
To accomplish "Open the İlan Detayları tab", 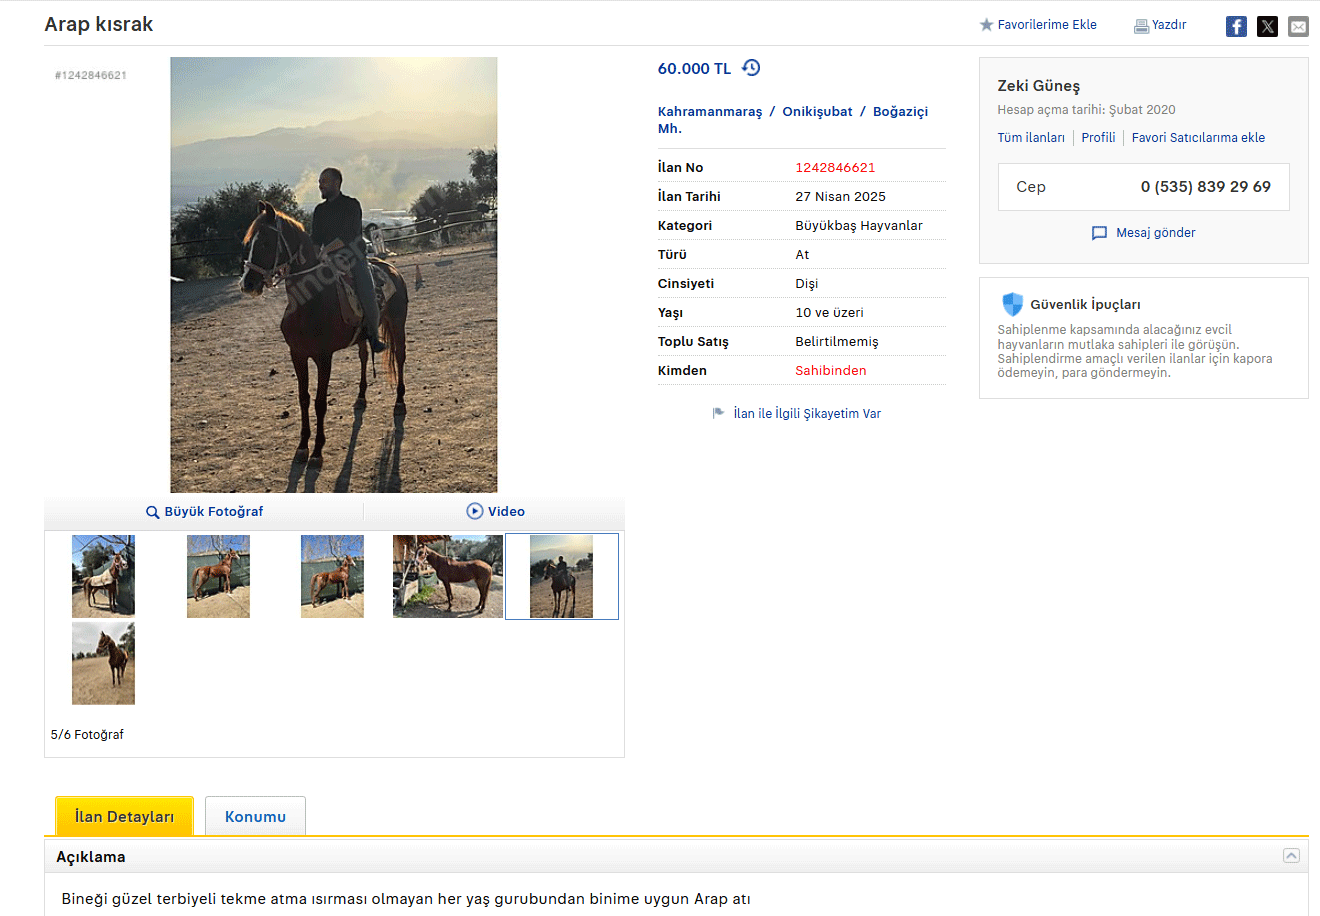I will tap(124, 816).
